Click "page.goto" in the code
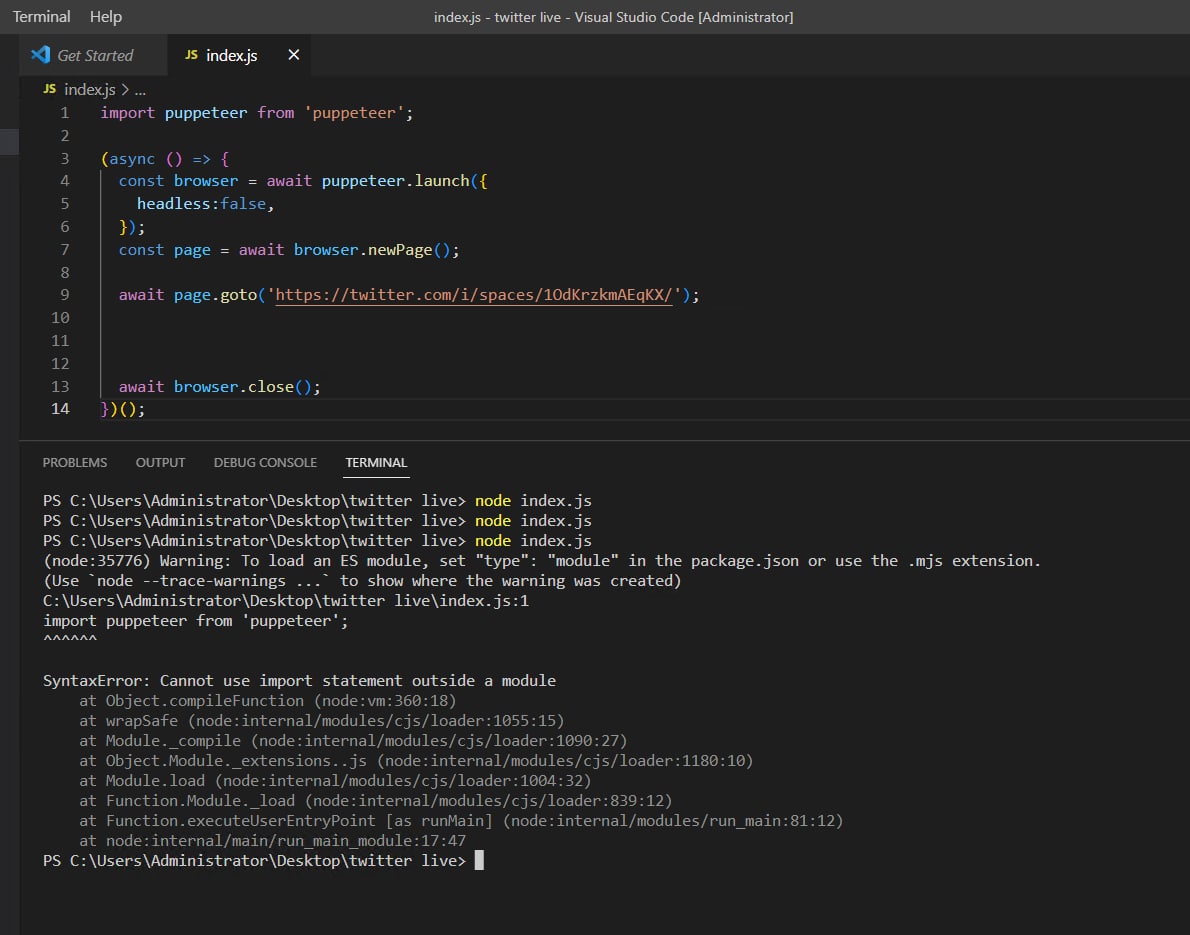The width and height of the screenshot is (1190, 935). (216, 295)
